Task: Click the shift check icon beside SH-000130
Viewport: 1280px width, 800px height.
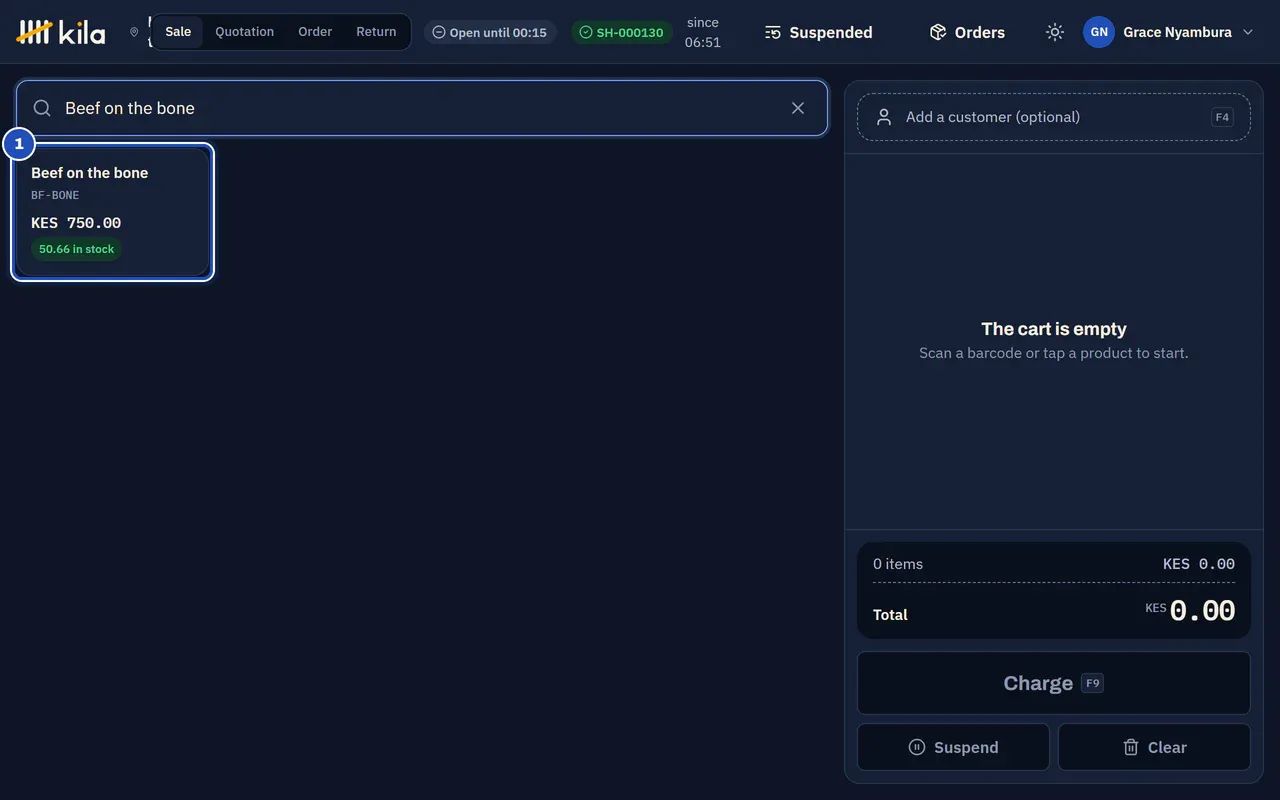Action: (586, 32)
